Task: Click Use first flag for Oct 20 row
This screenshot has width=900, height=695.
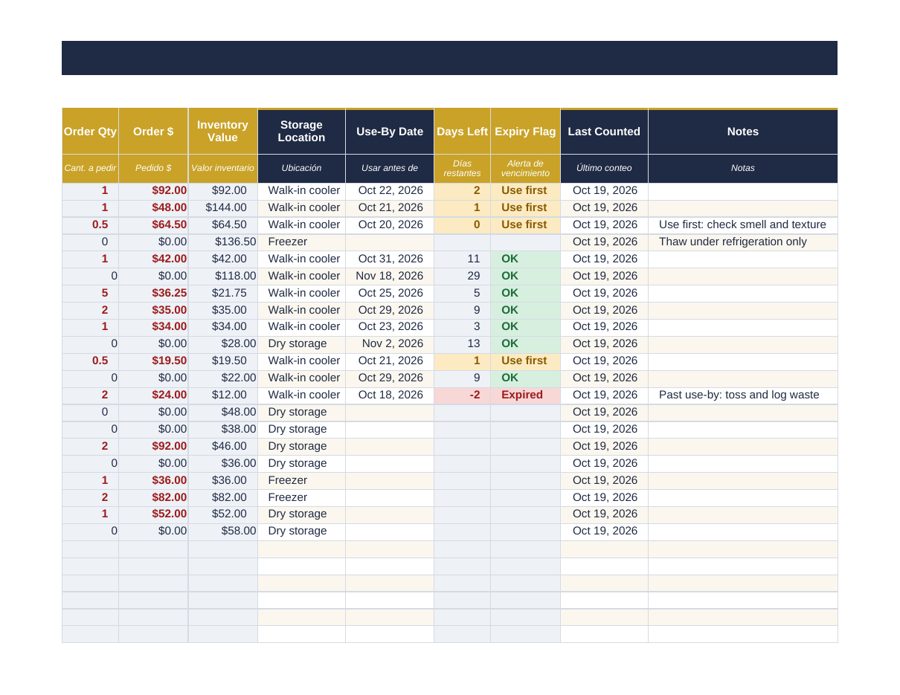Action: 525,225
